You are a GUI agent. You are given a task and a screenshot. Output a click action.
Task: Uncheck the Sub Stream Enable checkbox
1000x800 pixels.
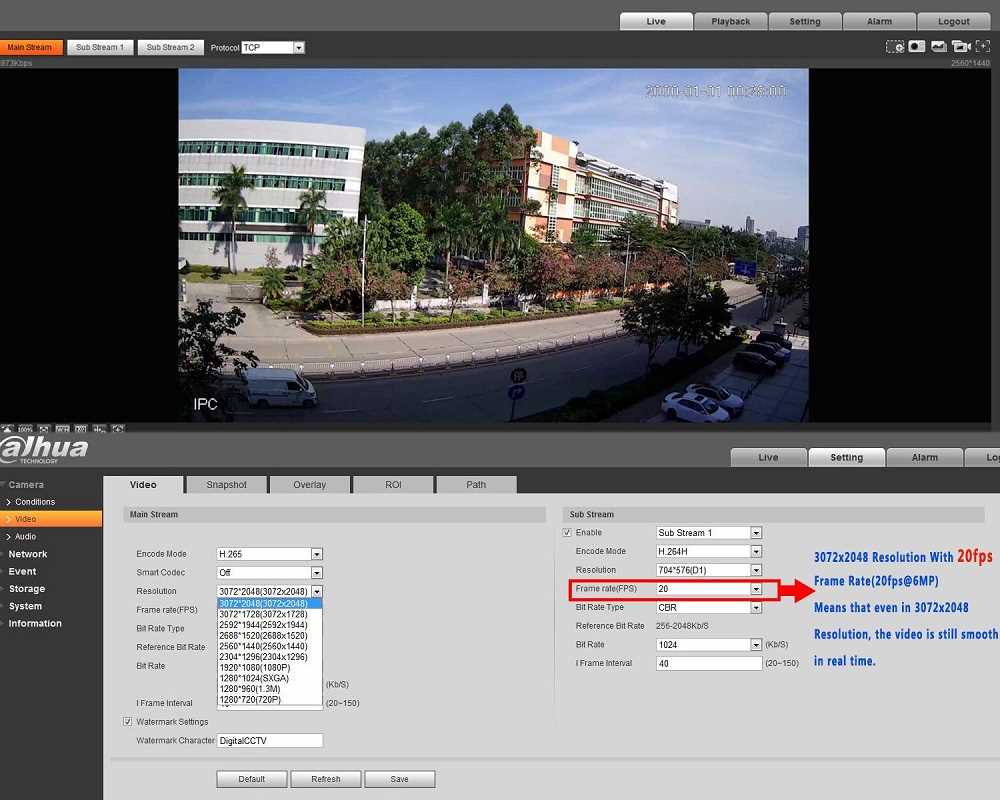568,533
